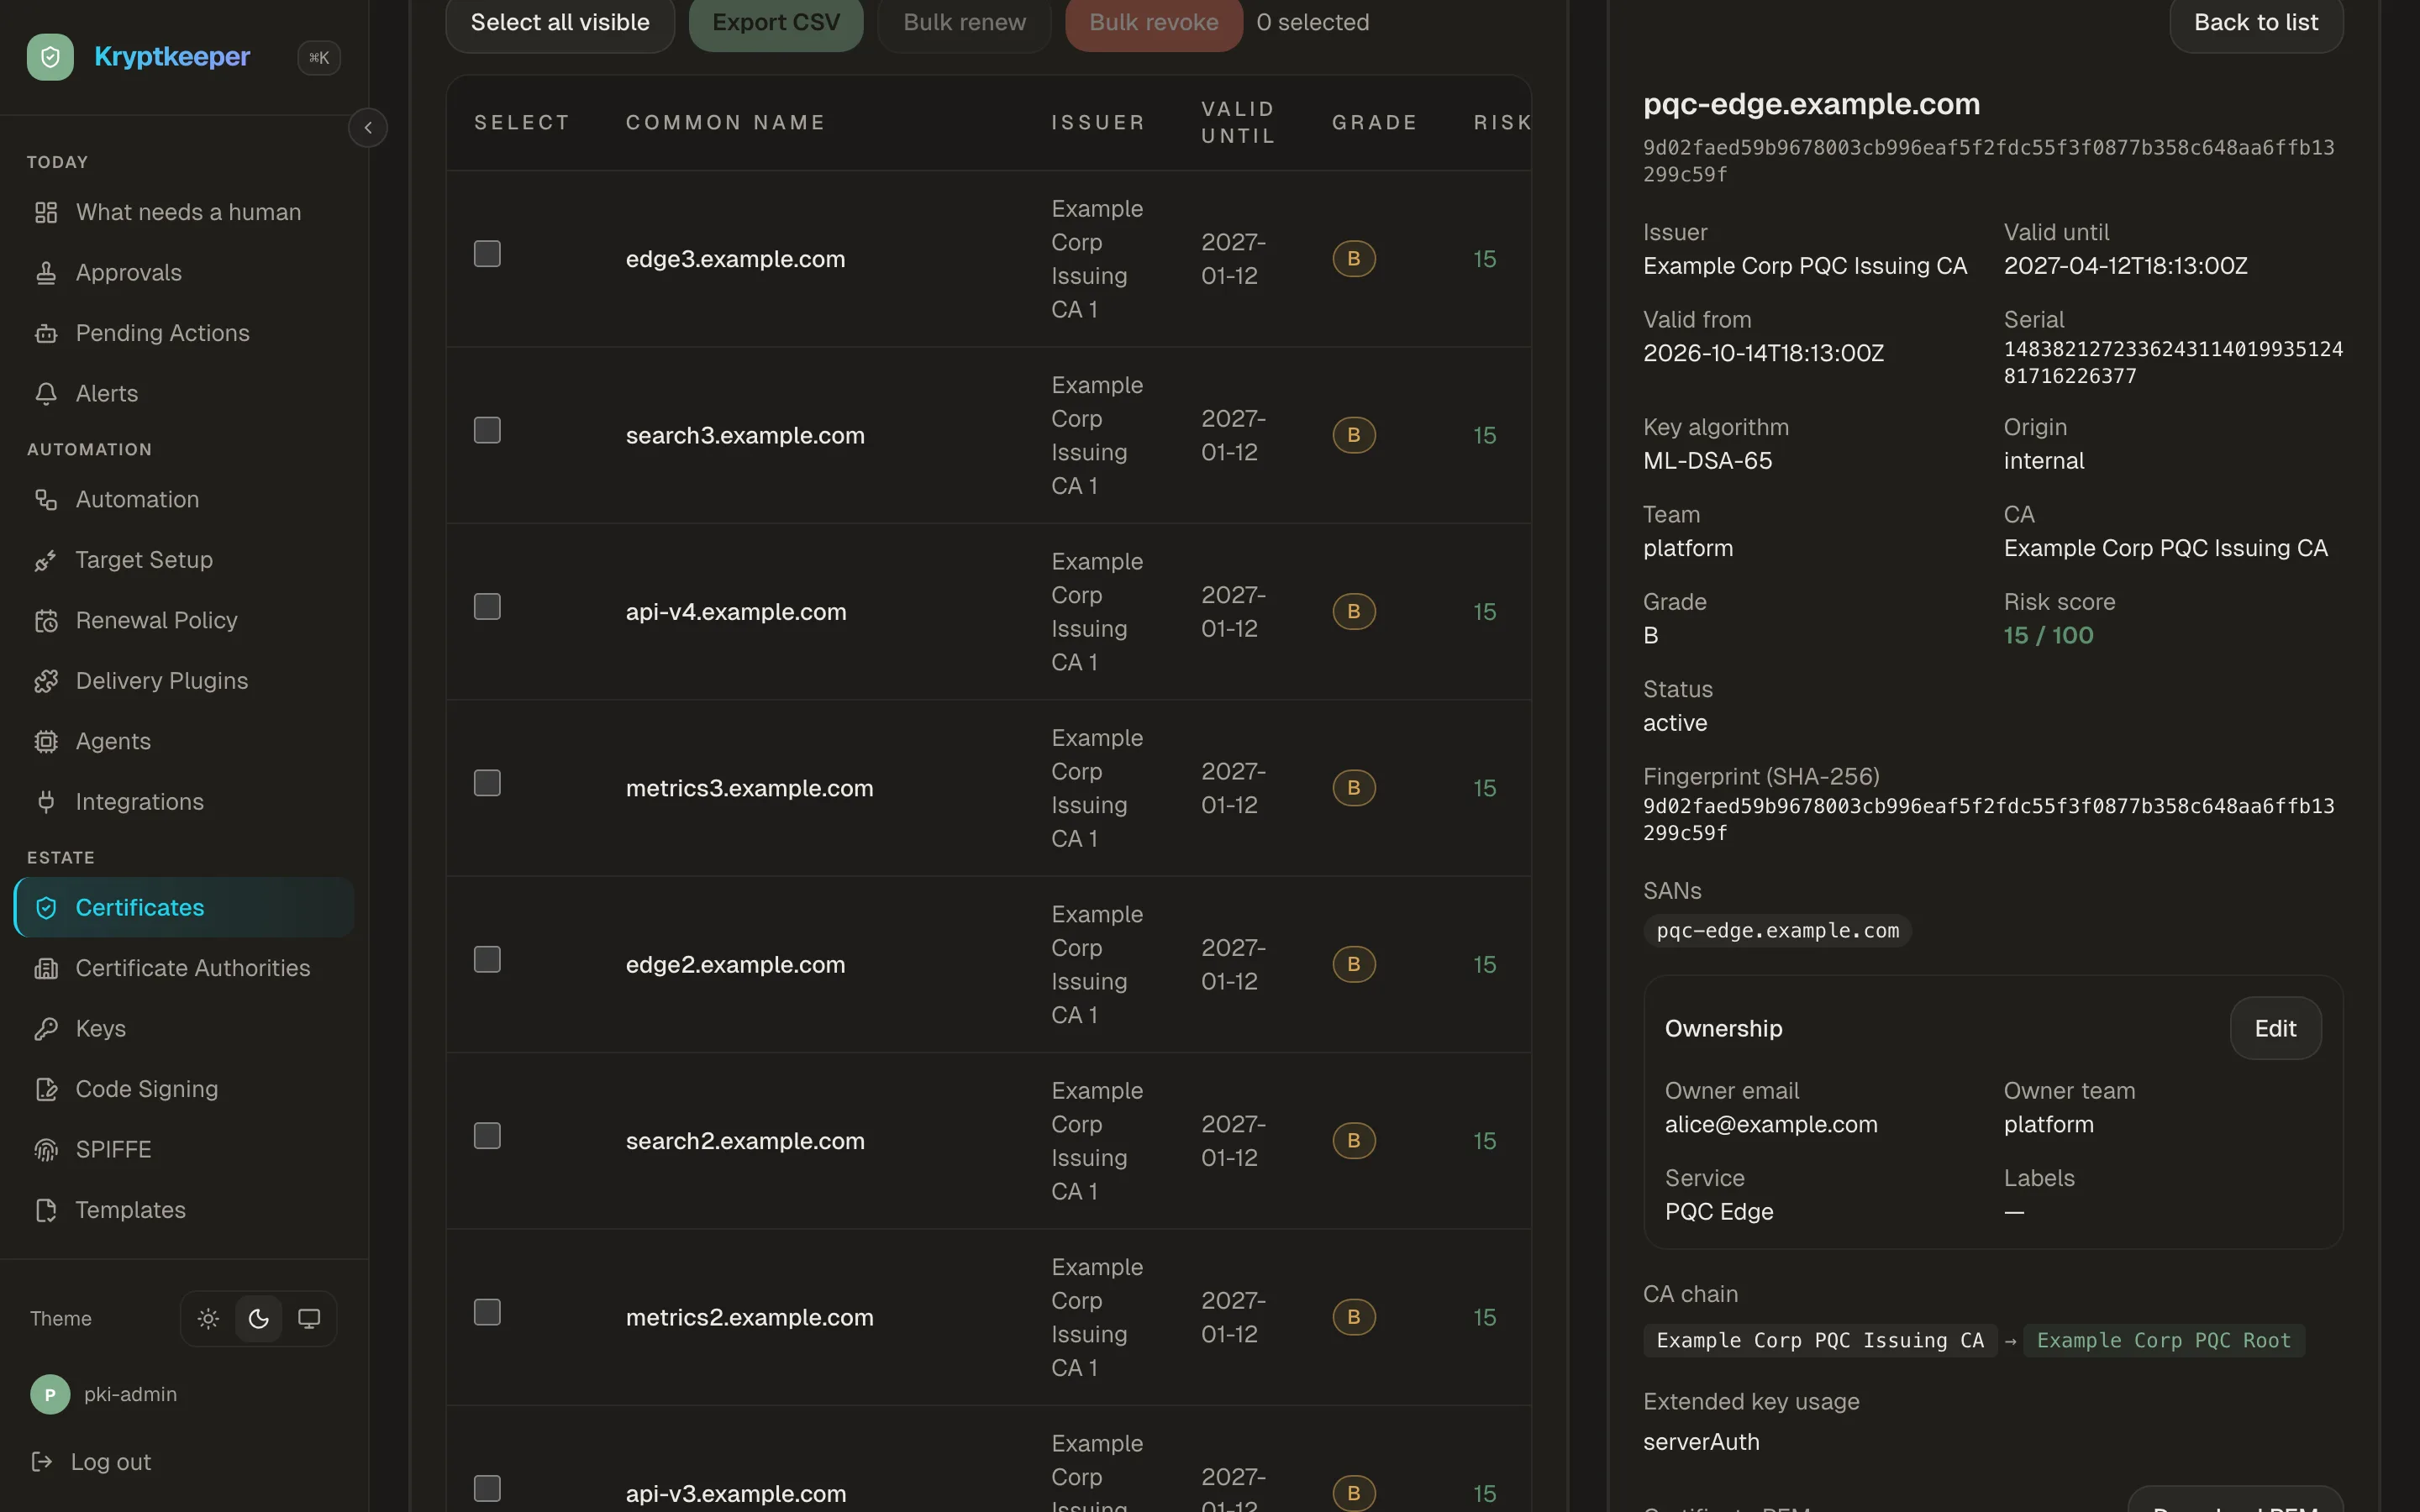Screen dimensions: 2420x1512
Task: Switch to the dark theme (moon icon)
Action: point(259,1318)
